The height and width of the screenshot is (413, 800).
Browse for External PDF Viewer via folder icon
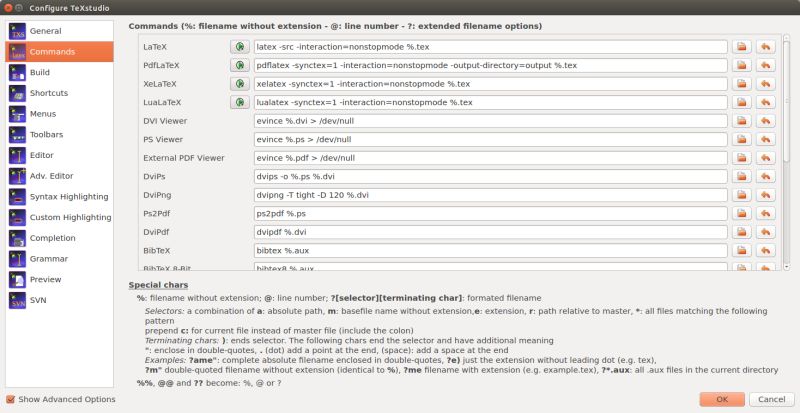(742, 158)
